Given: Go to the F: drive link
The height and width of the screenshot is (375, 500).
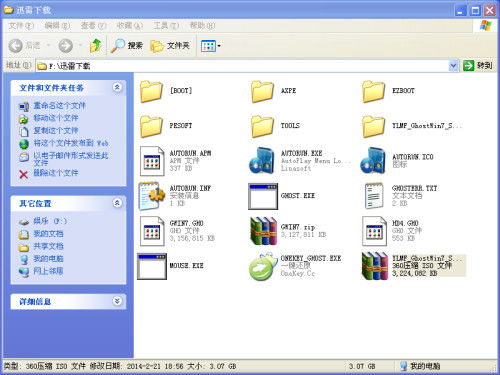Looking at the screenshot, I should [50, 221].
